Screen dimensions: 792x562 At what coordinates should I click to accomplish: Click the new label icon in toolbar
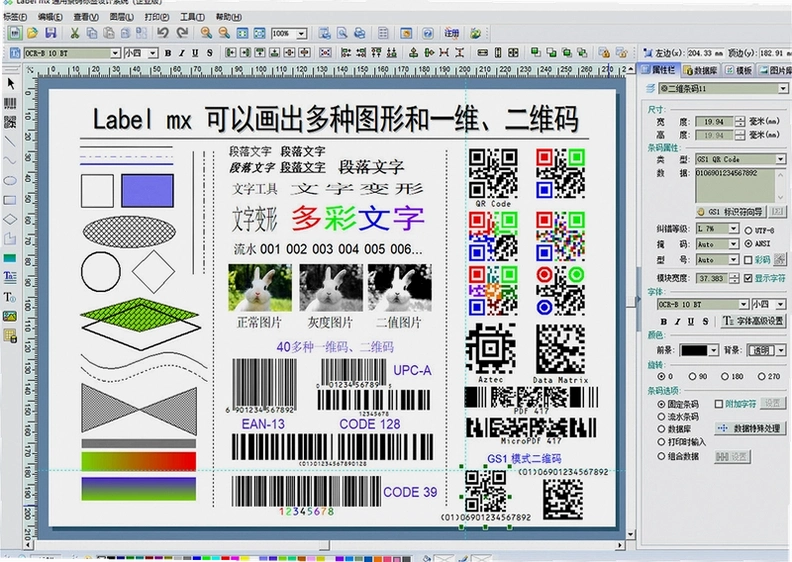point(15,33)
